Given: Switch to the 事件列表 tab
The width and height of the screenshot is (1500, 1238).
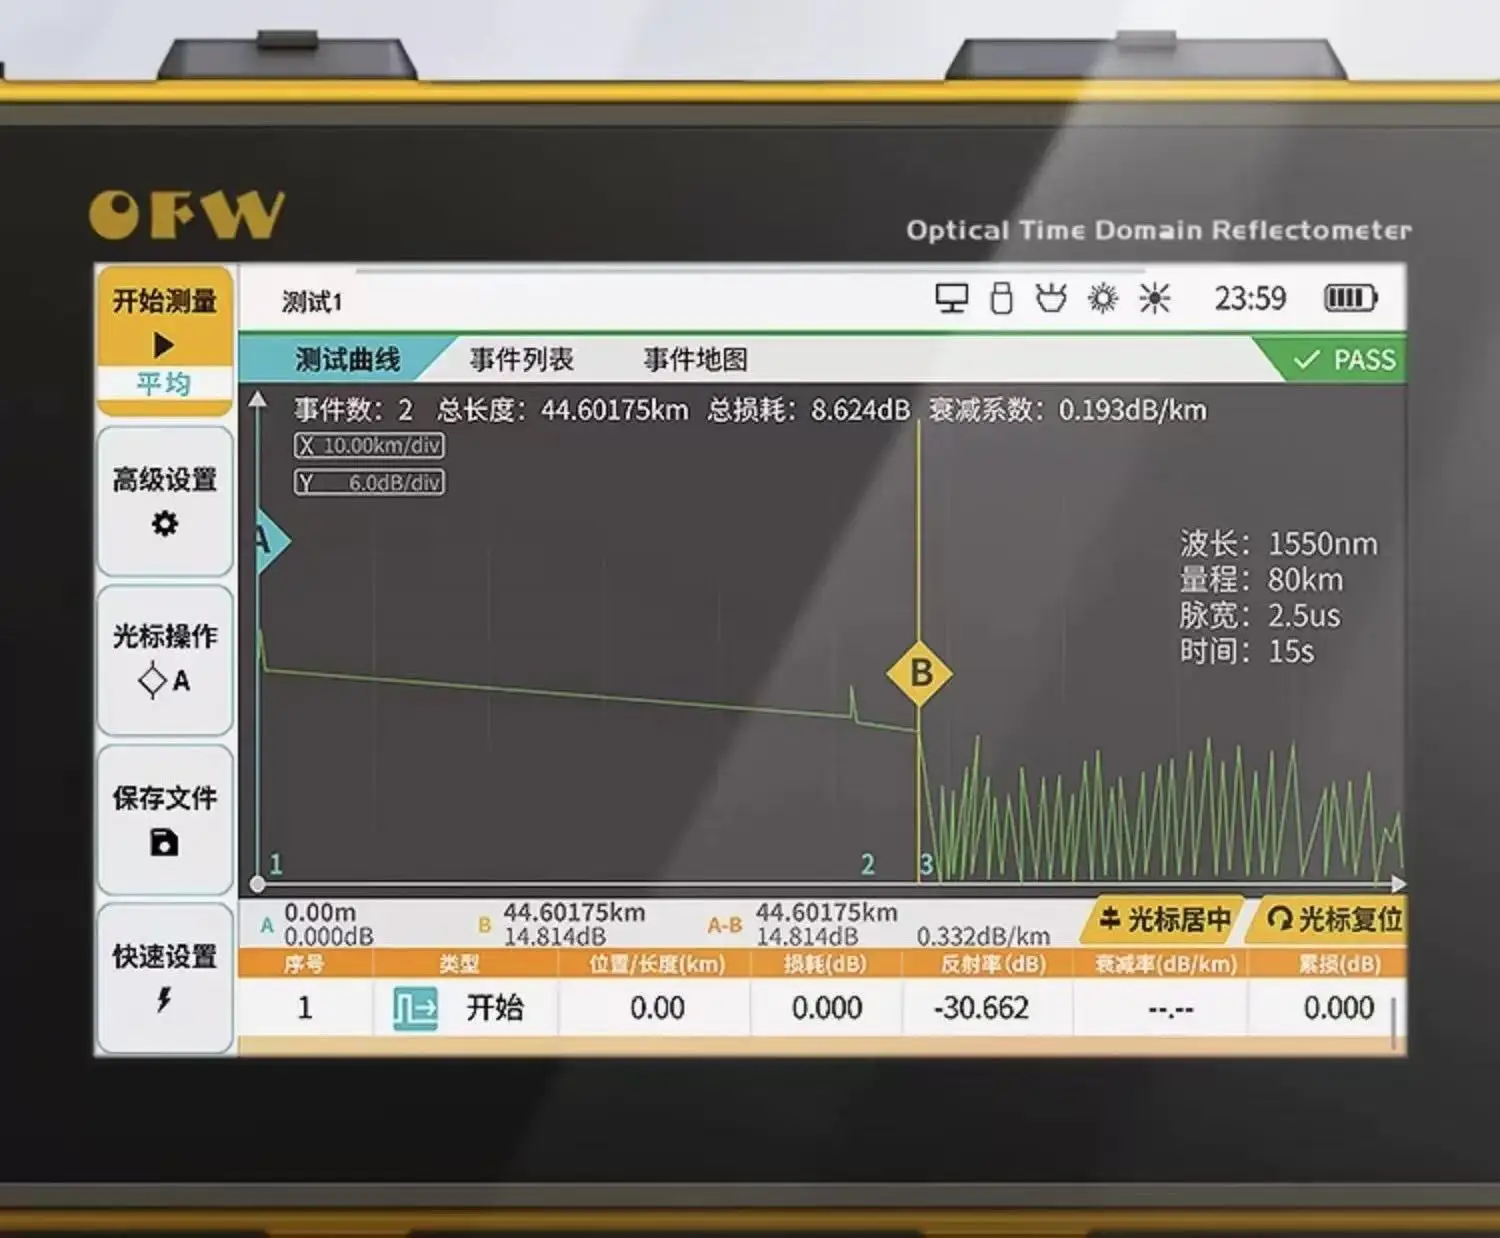Looking at the screenshot, I should (x=522, y=359).
